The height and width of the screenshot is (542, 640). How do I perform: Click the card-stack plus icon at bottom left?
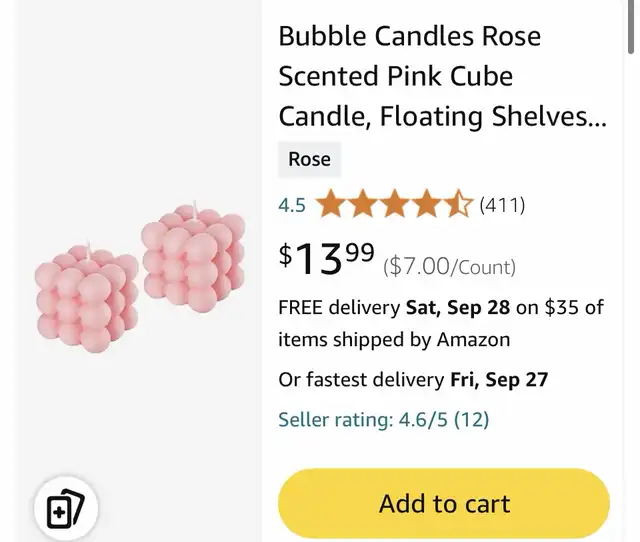[66, 510]
